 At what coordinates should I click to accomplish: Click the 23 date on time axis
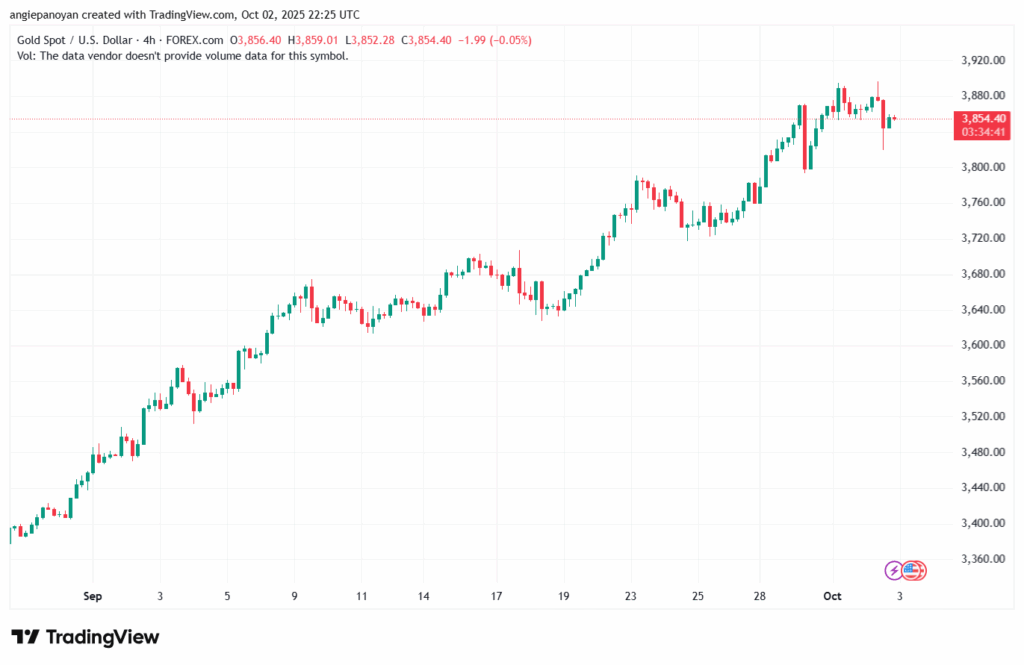click(x=631, y=597)
